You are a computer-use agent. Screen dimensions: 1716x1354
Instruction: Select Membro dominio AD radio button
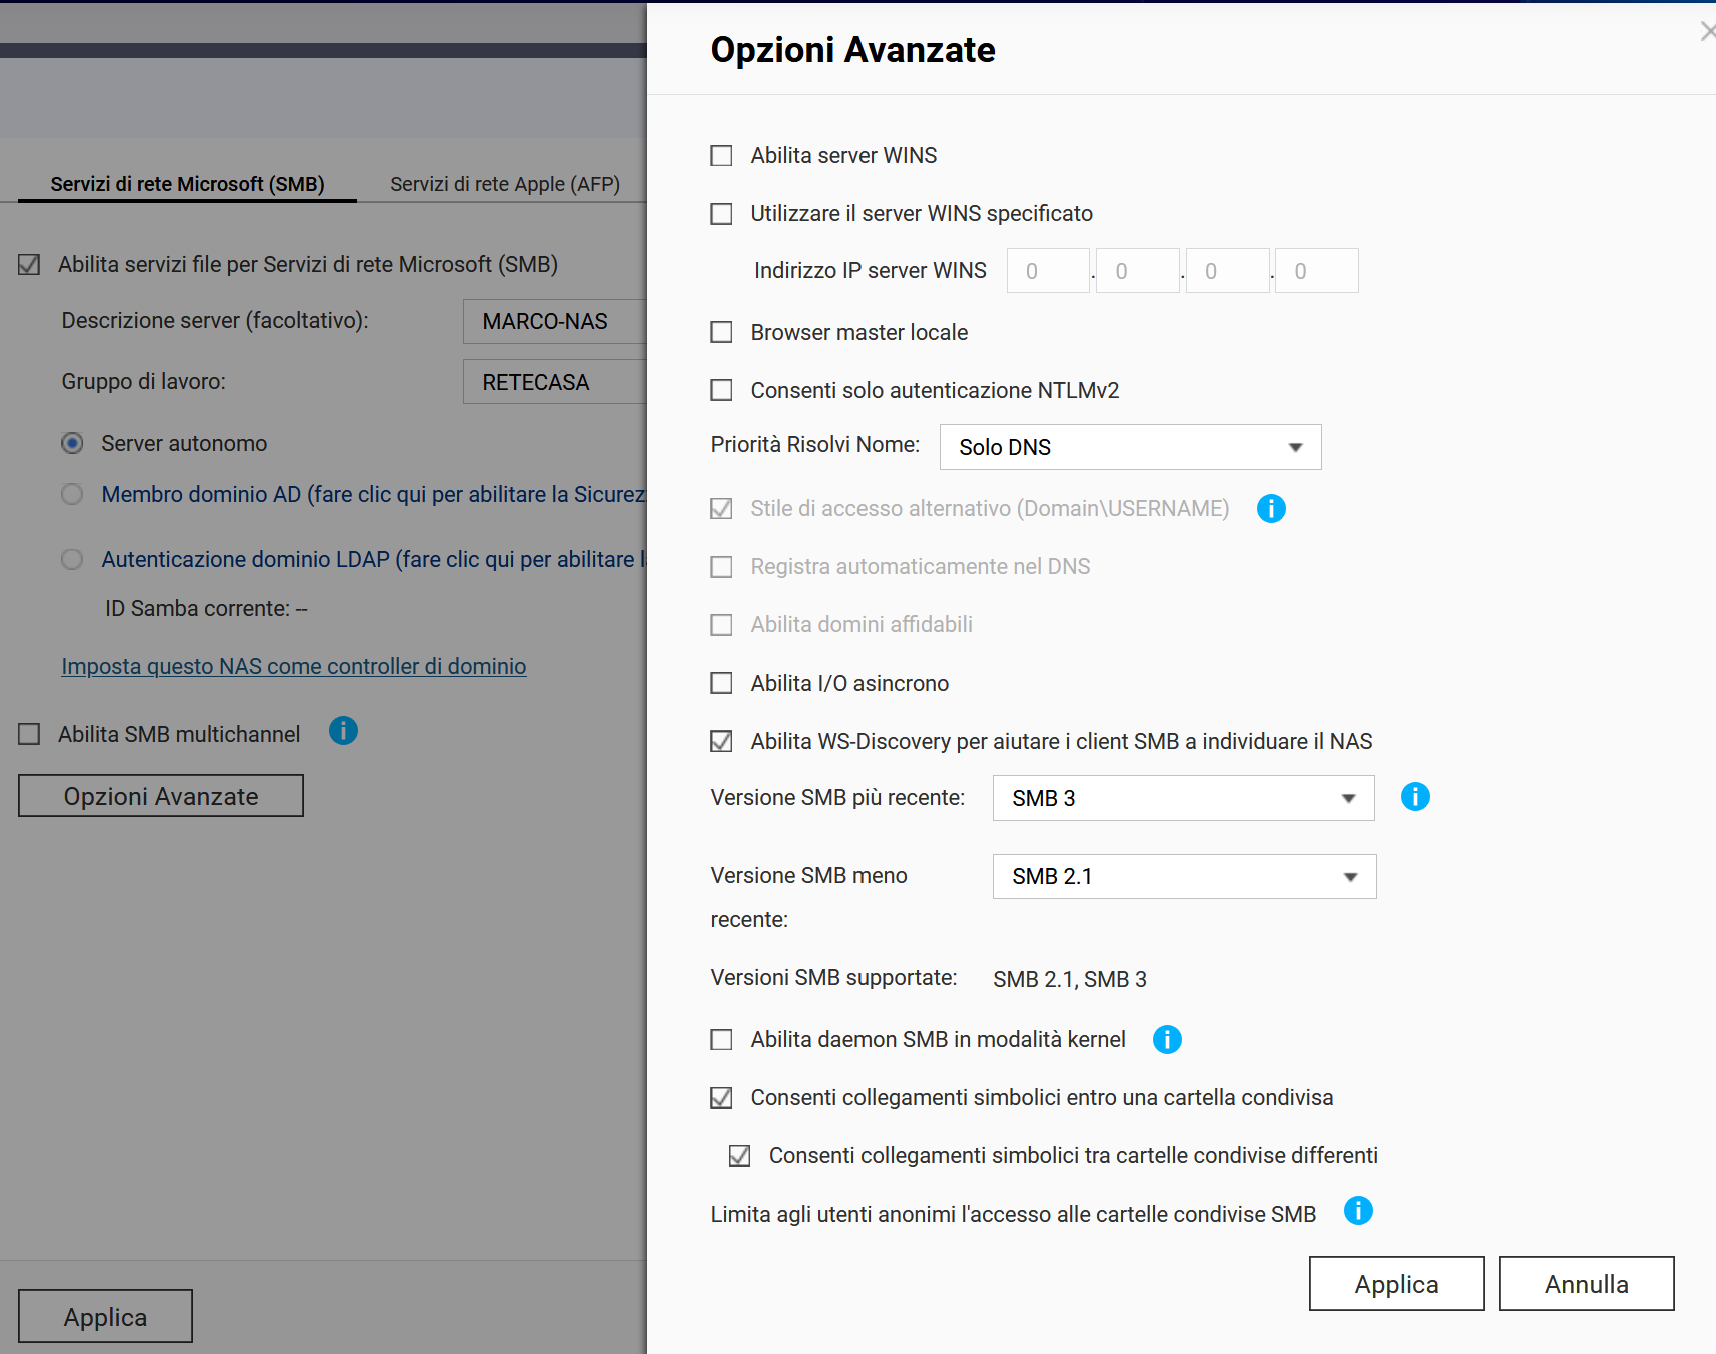(72, 494)
